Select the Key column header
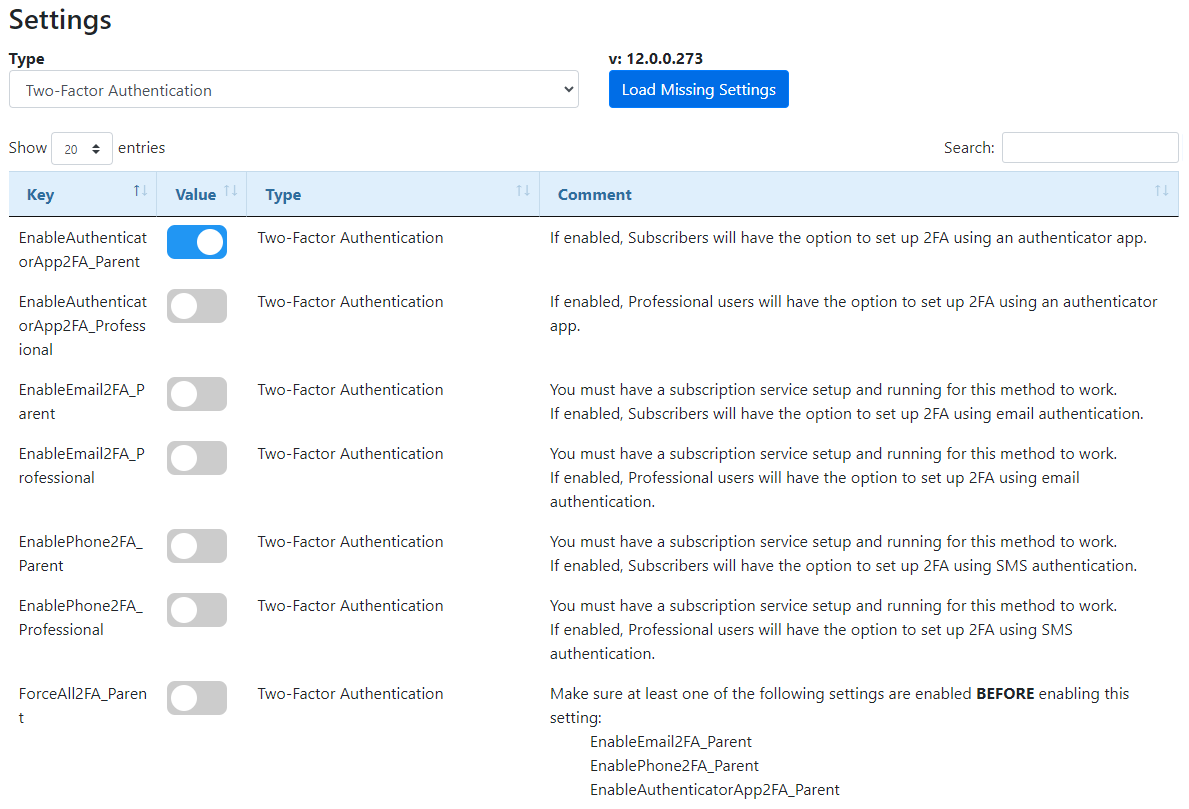 40,194
